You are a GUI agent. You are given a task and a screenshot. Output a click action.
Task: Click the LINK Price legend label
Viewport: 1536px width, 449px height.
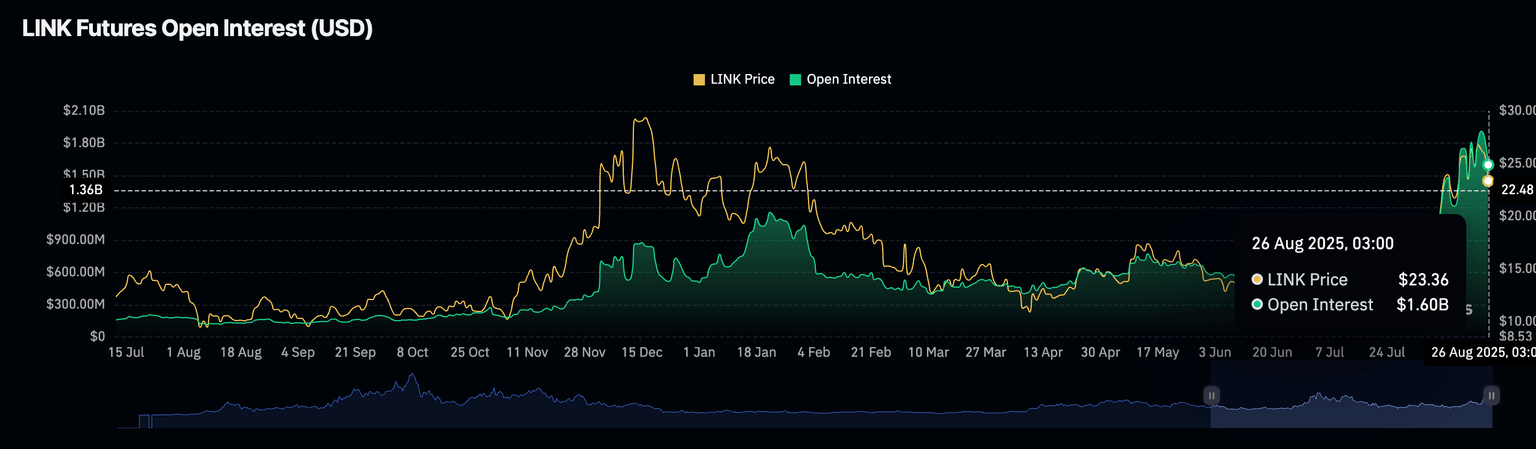click(x=742, y=79)
